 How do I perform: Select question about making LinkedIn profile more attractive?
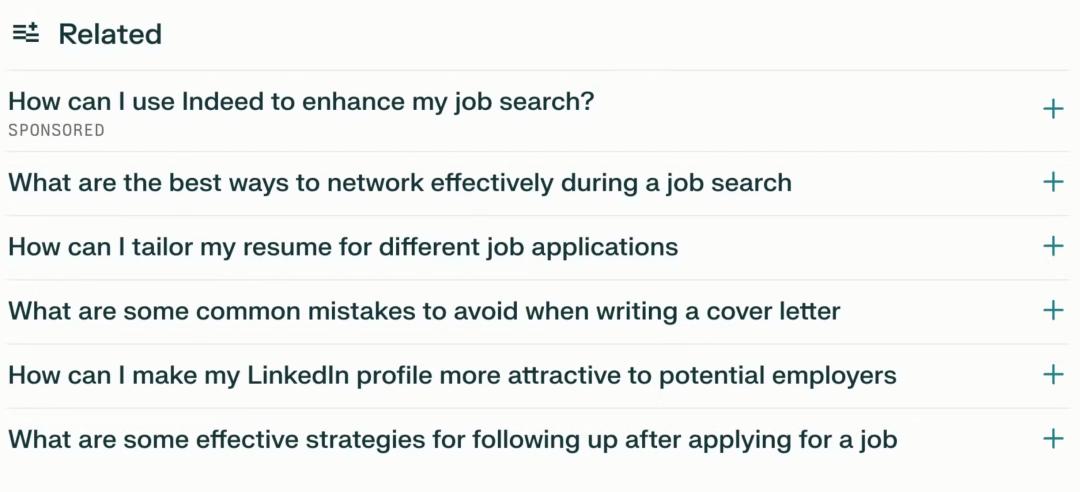click(x=453, y=376)
